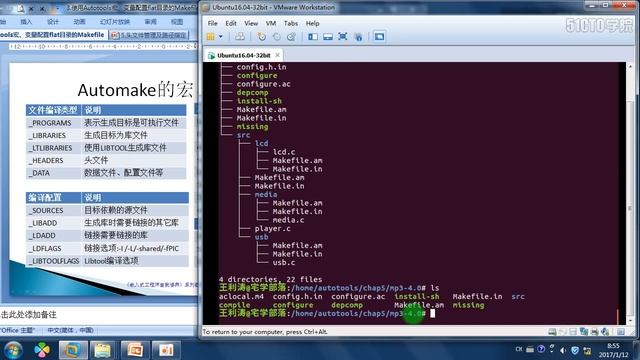Click the hard disk status icon in VMware
Image resolution: width=640 pixels, height=360 pixels.
(552, 332)
